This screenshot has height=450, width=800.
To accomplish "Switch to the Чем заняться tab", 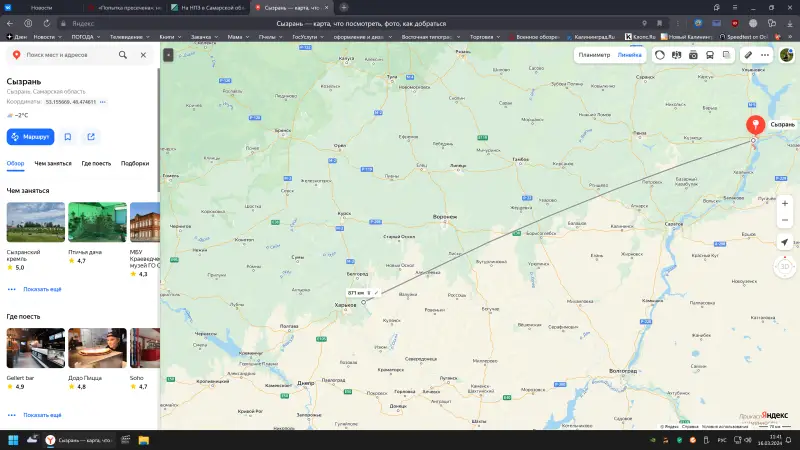I will click(53, 163).
